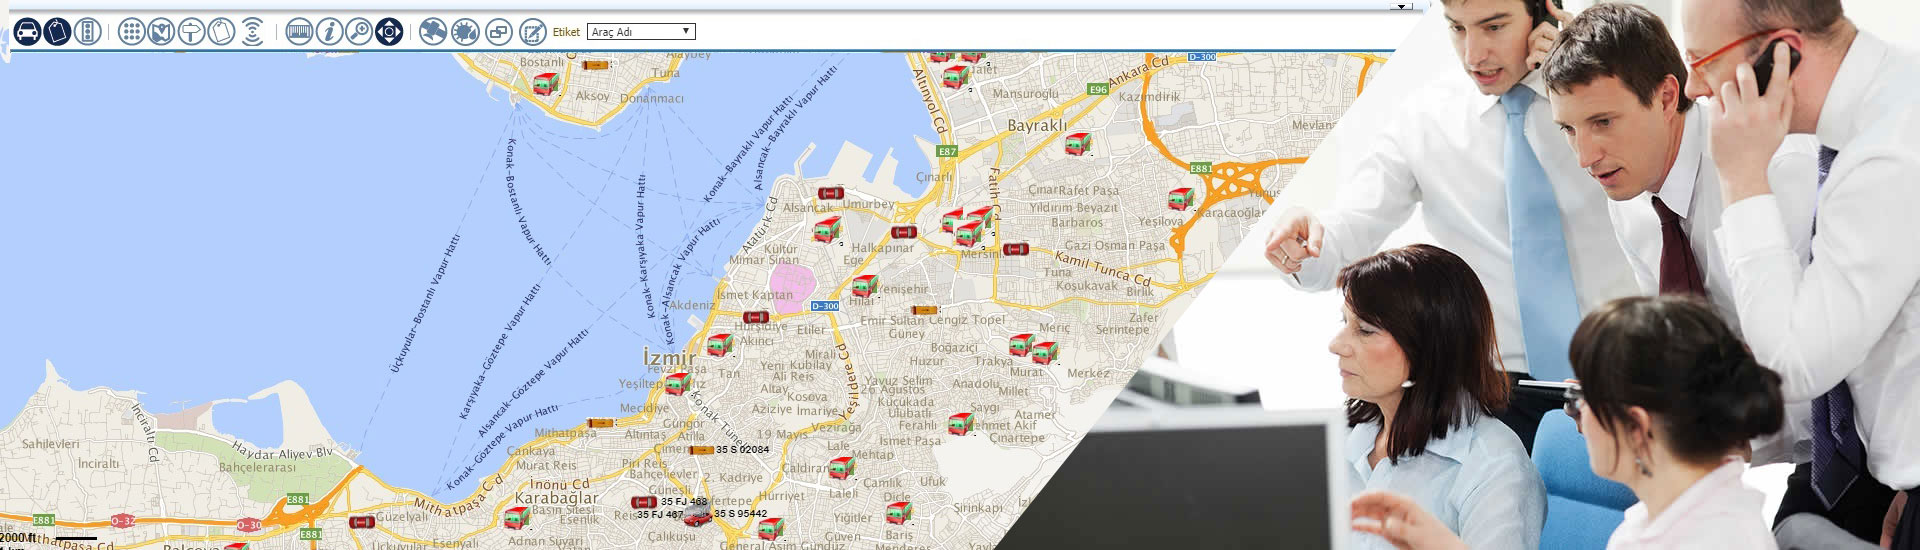Click the red car marker near Mersinli

coord(1016,249)
